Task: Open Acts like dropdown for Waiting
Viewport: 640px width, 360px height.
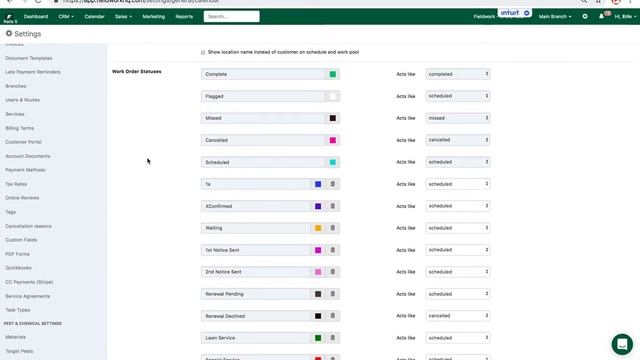Action: click(458, 228)
